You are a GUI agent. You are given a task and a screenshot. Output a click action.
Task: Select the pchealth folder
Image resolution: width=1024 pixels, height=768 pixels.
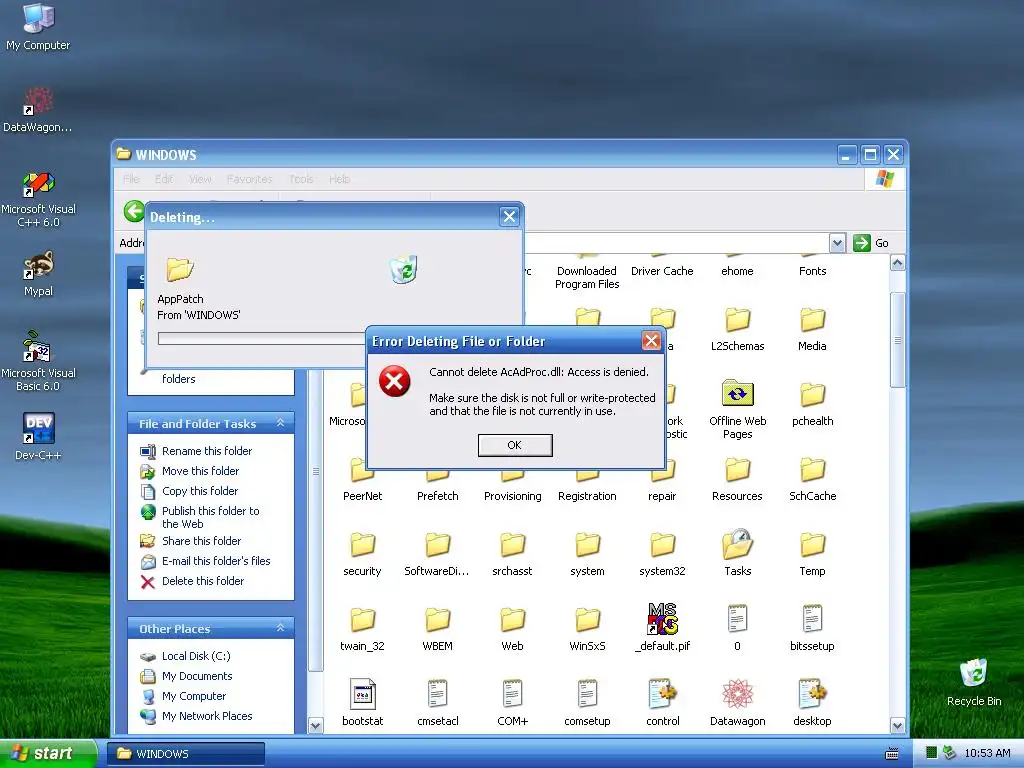coord(812,404)
